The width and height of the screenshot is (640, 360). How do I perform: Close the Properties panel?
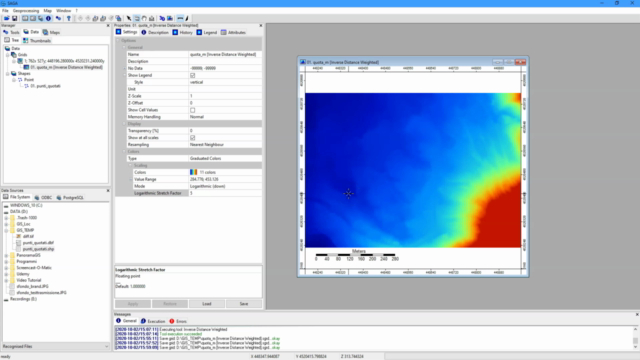coord(261,25)
